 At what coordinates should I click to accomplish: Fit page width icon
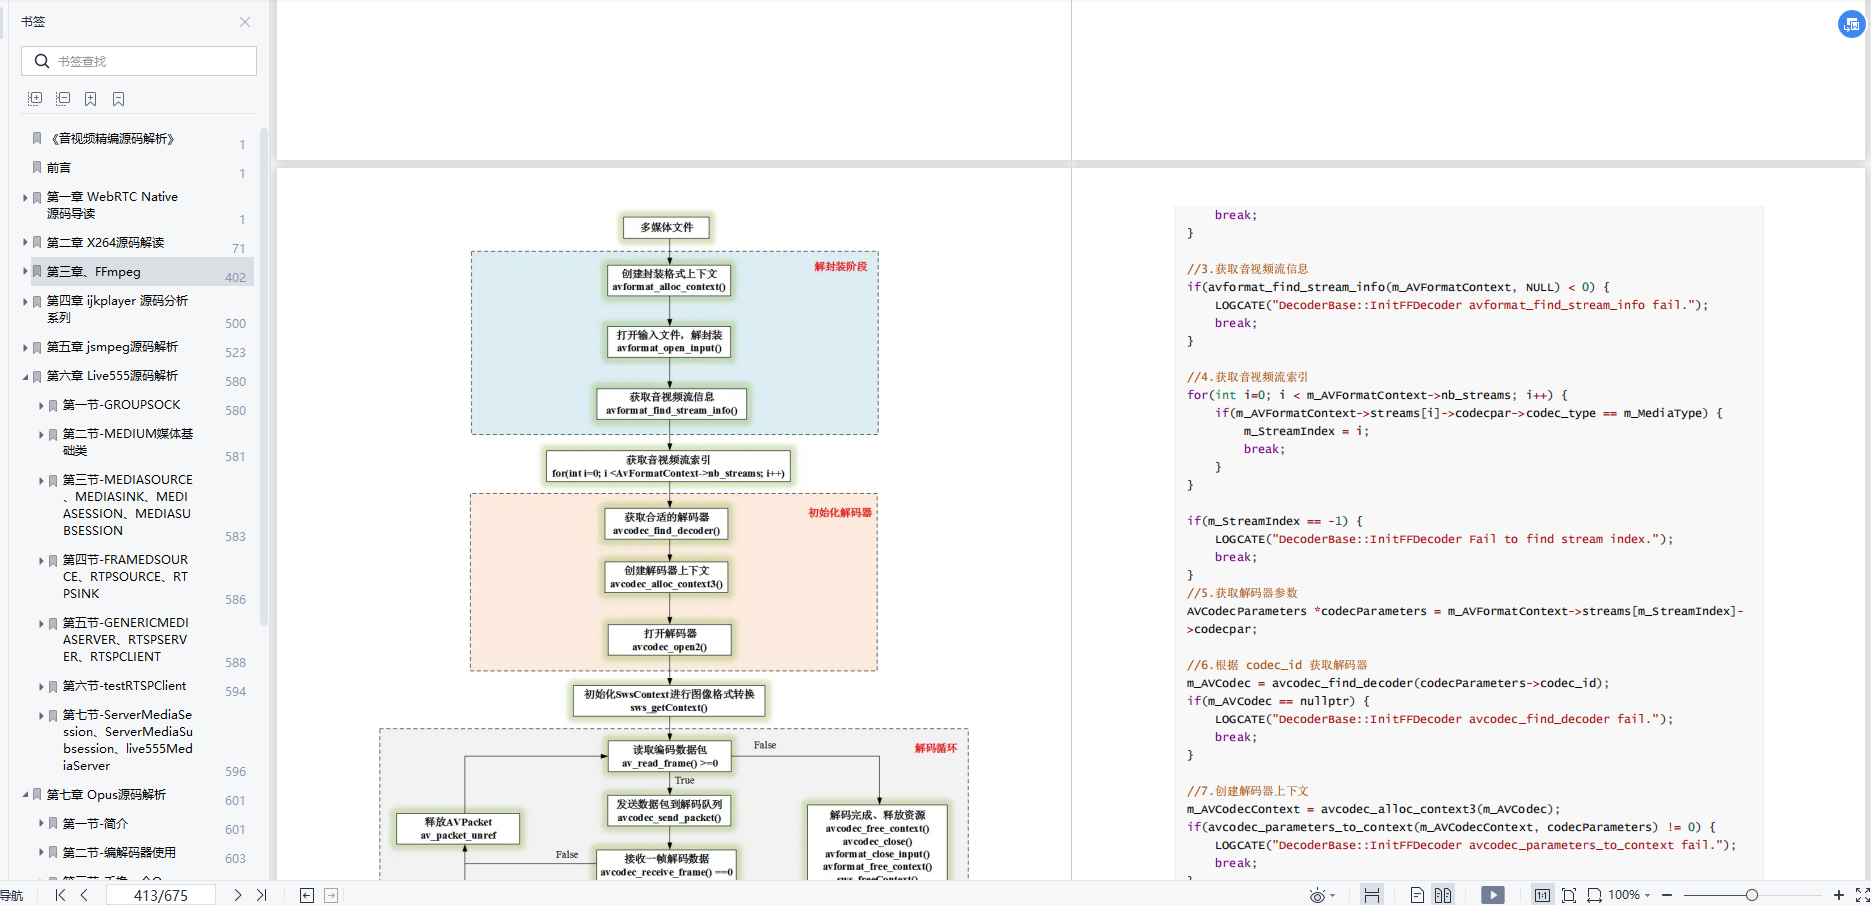tap(1594, 895)
